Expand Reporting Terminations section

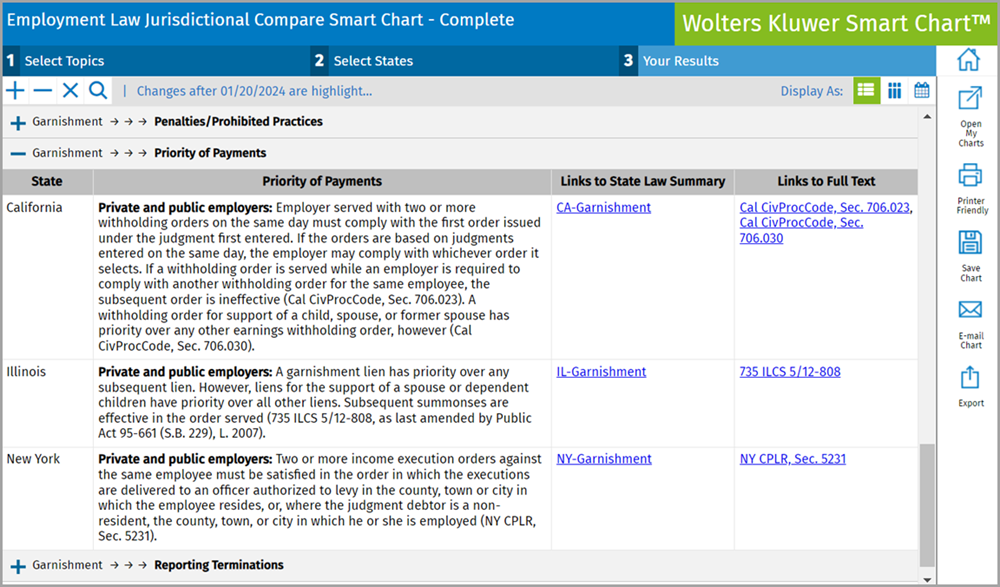[x=18, y=566]
